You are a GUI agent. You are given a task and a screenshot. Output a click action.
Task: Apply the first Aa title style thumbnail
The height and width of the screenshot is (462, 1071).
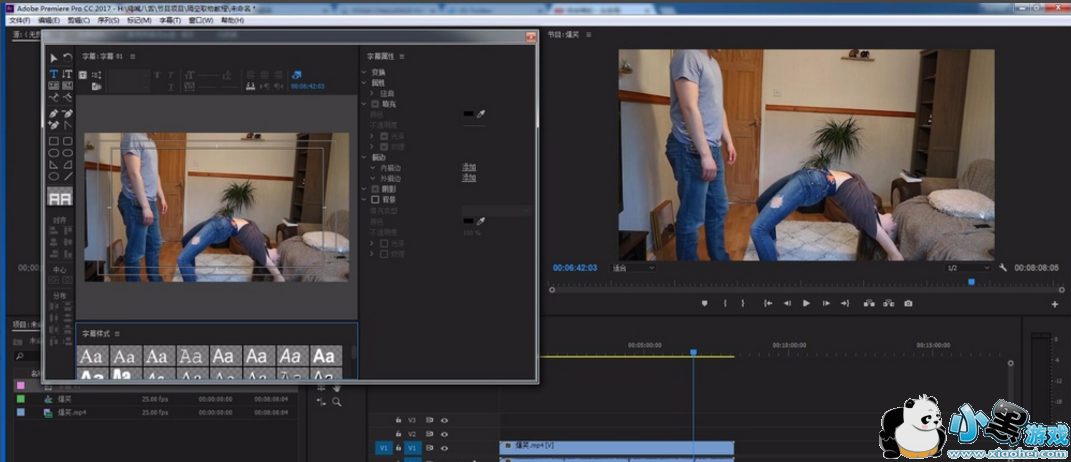[91, 356]
